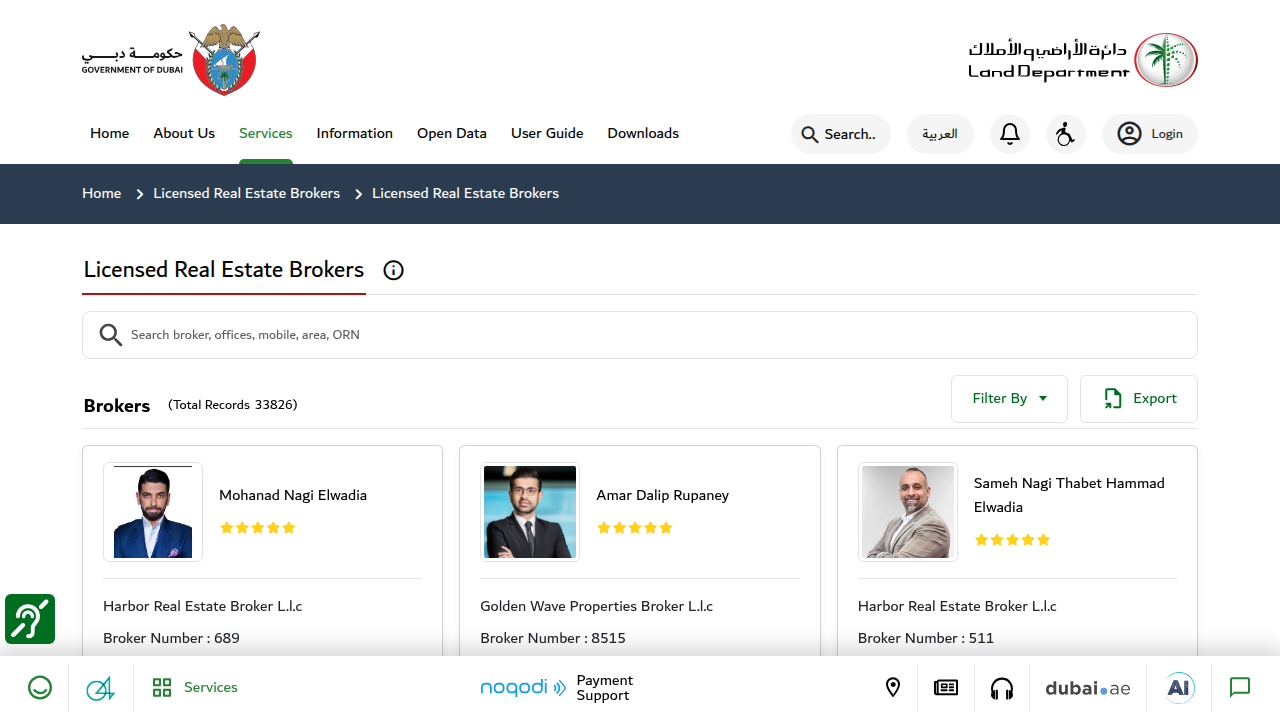
Task: Open the User Guide menu
Action: [x=547, y=133]
